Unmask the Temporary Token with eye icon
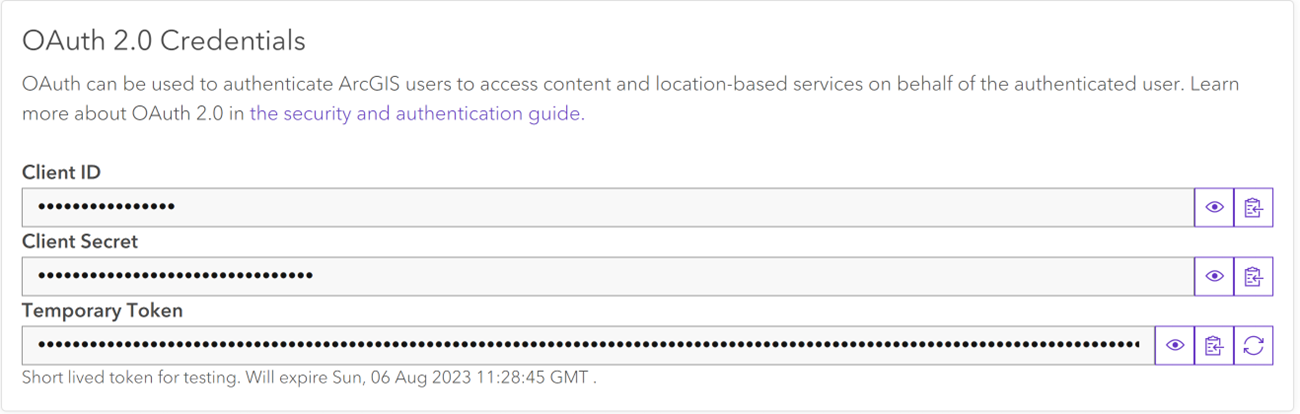The height and width of the screenshot is (414, 1300). pyautogui.click(x=1175, y=345)
